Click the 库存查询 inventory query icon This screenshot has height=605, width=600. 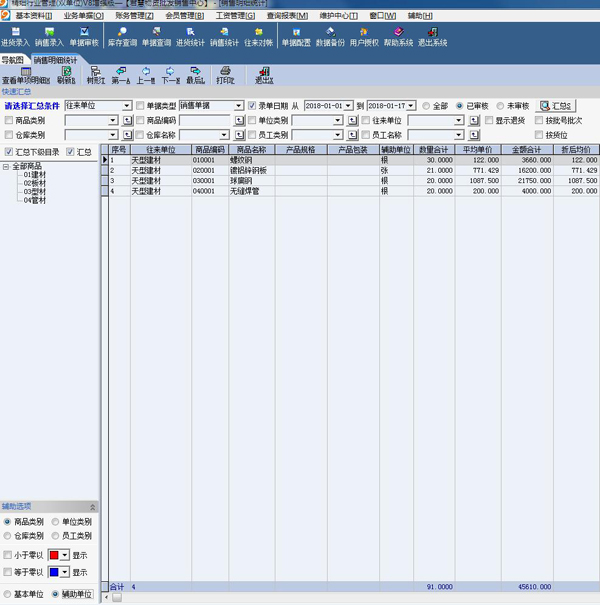coord(122,37)
